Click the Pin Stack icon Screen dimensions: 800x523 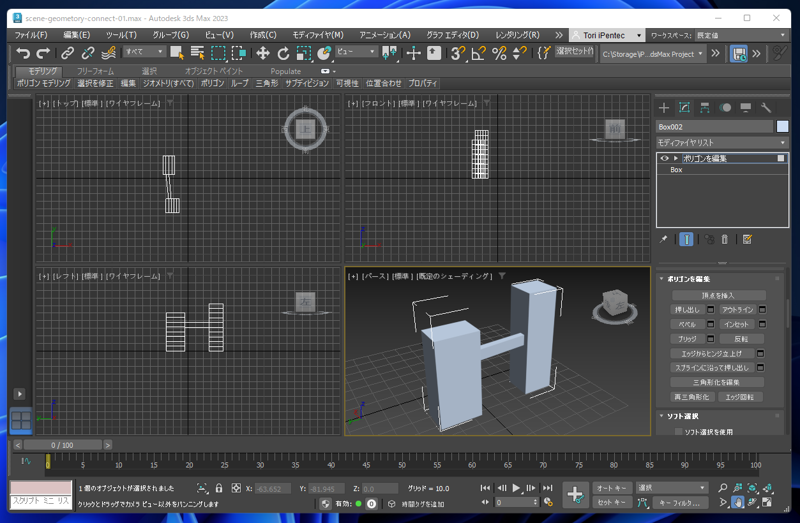pos(663,239)
